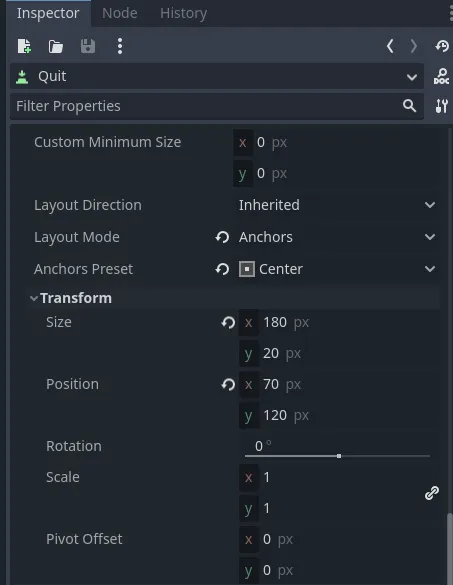Open the Layout Direction dropdown
The width and height of the screenshot is (453, 585).
coord(337,205)
